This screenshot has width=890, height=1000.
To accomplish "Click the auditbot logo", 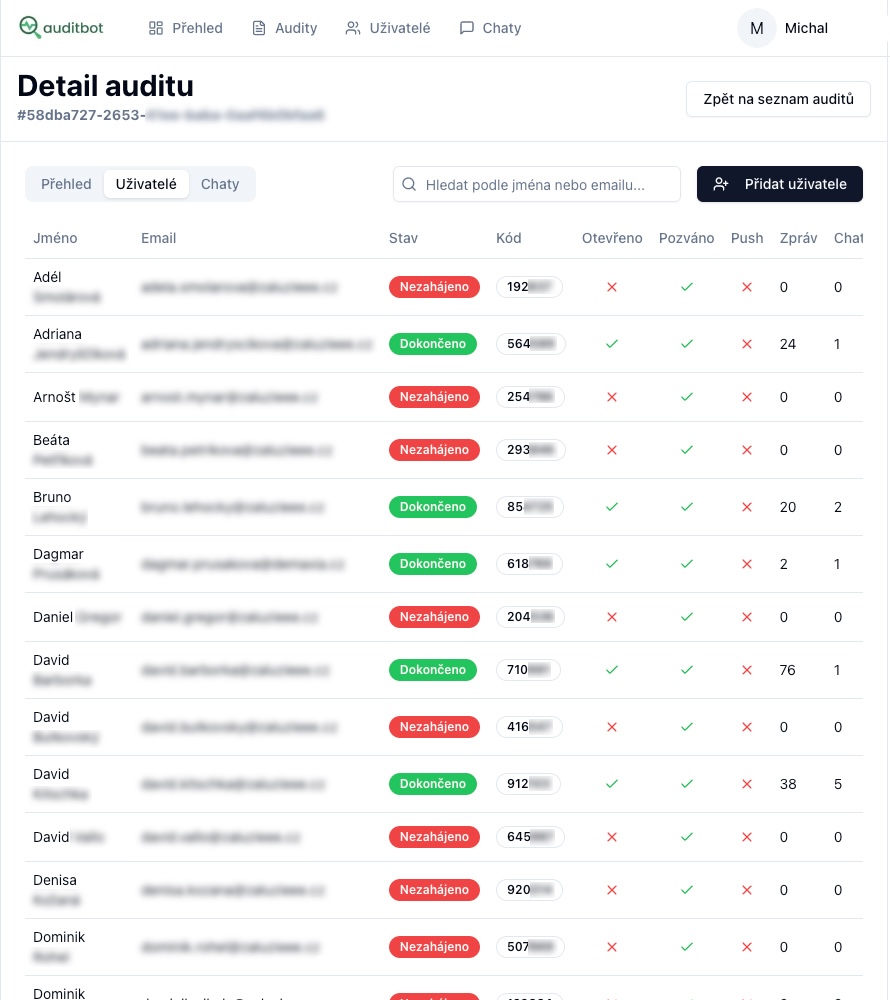I will (x=61, y=27).
